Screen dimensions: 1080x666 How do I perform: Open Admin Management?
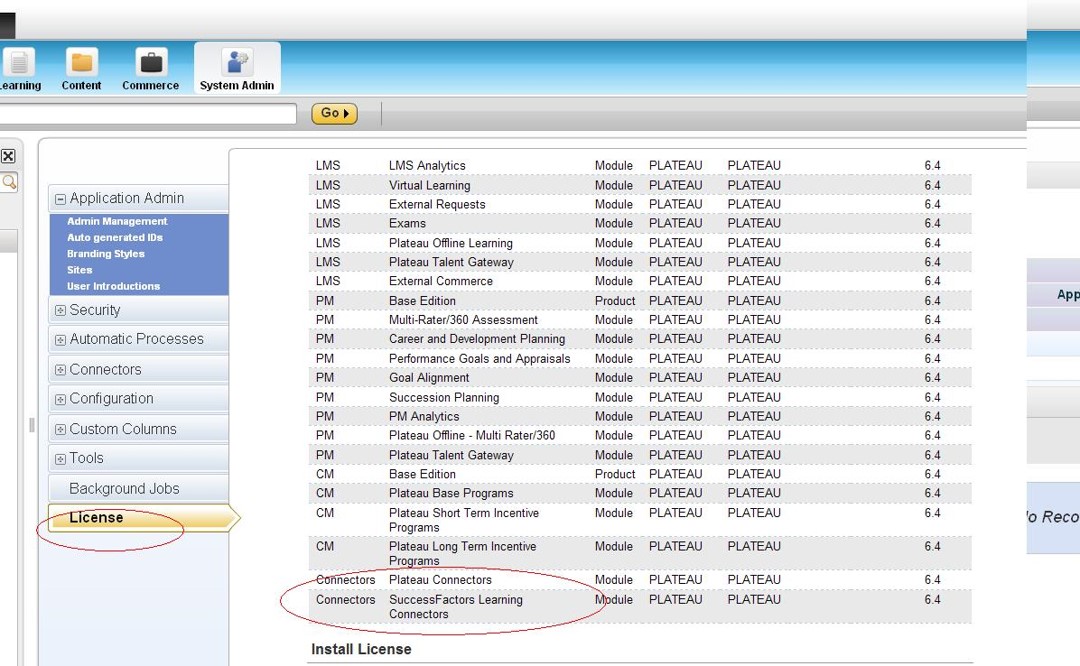click(117, 221)
